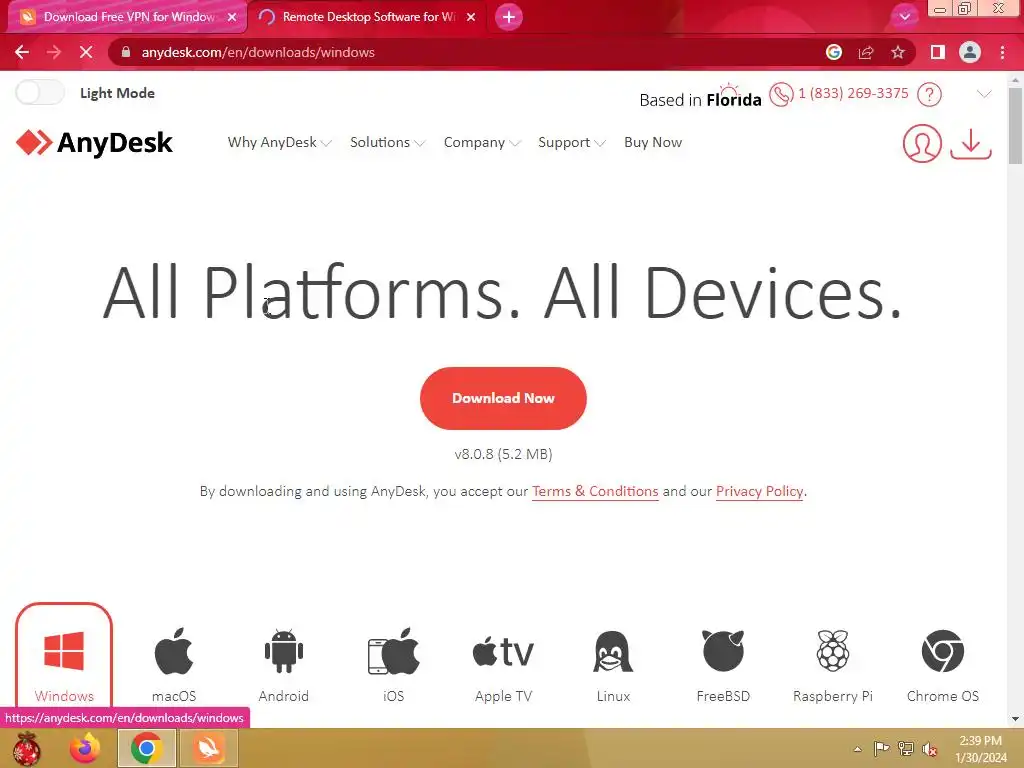This screenshot has height=768, width=1024.
Task: Open the tab search dropdown arrow
Action: [x=904, y=17]
